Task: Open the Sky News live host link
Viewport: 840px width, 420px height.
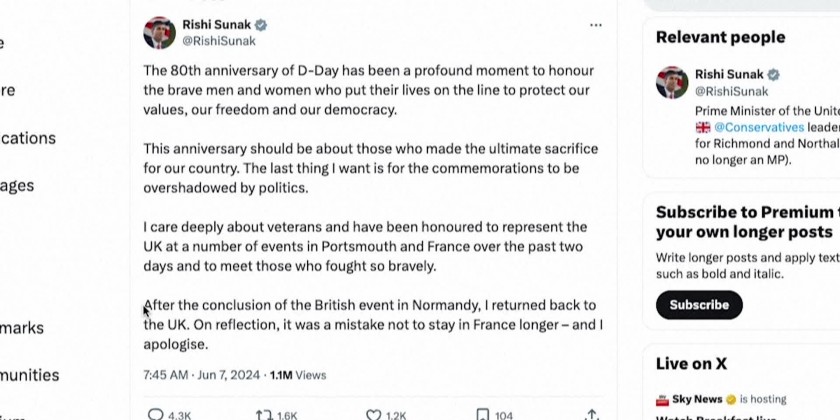Action: click(x=696, y=399)
